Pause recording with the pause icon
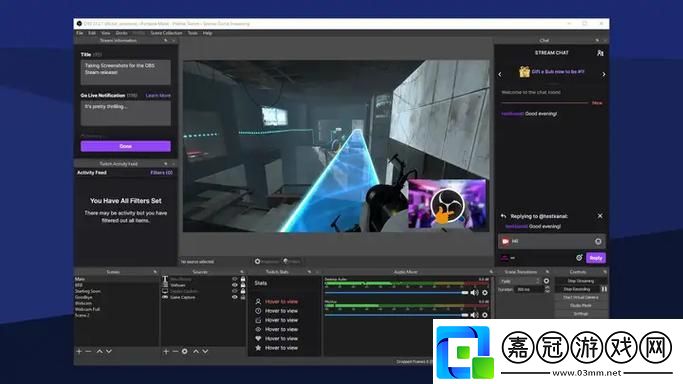683x384 pixels. pyautogui.click(x=604, y=289)
